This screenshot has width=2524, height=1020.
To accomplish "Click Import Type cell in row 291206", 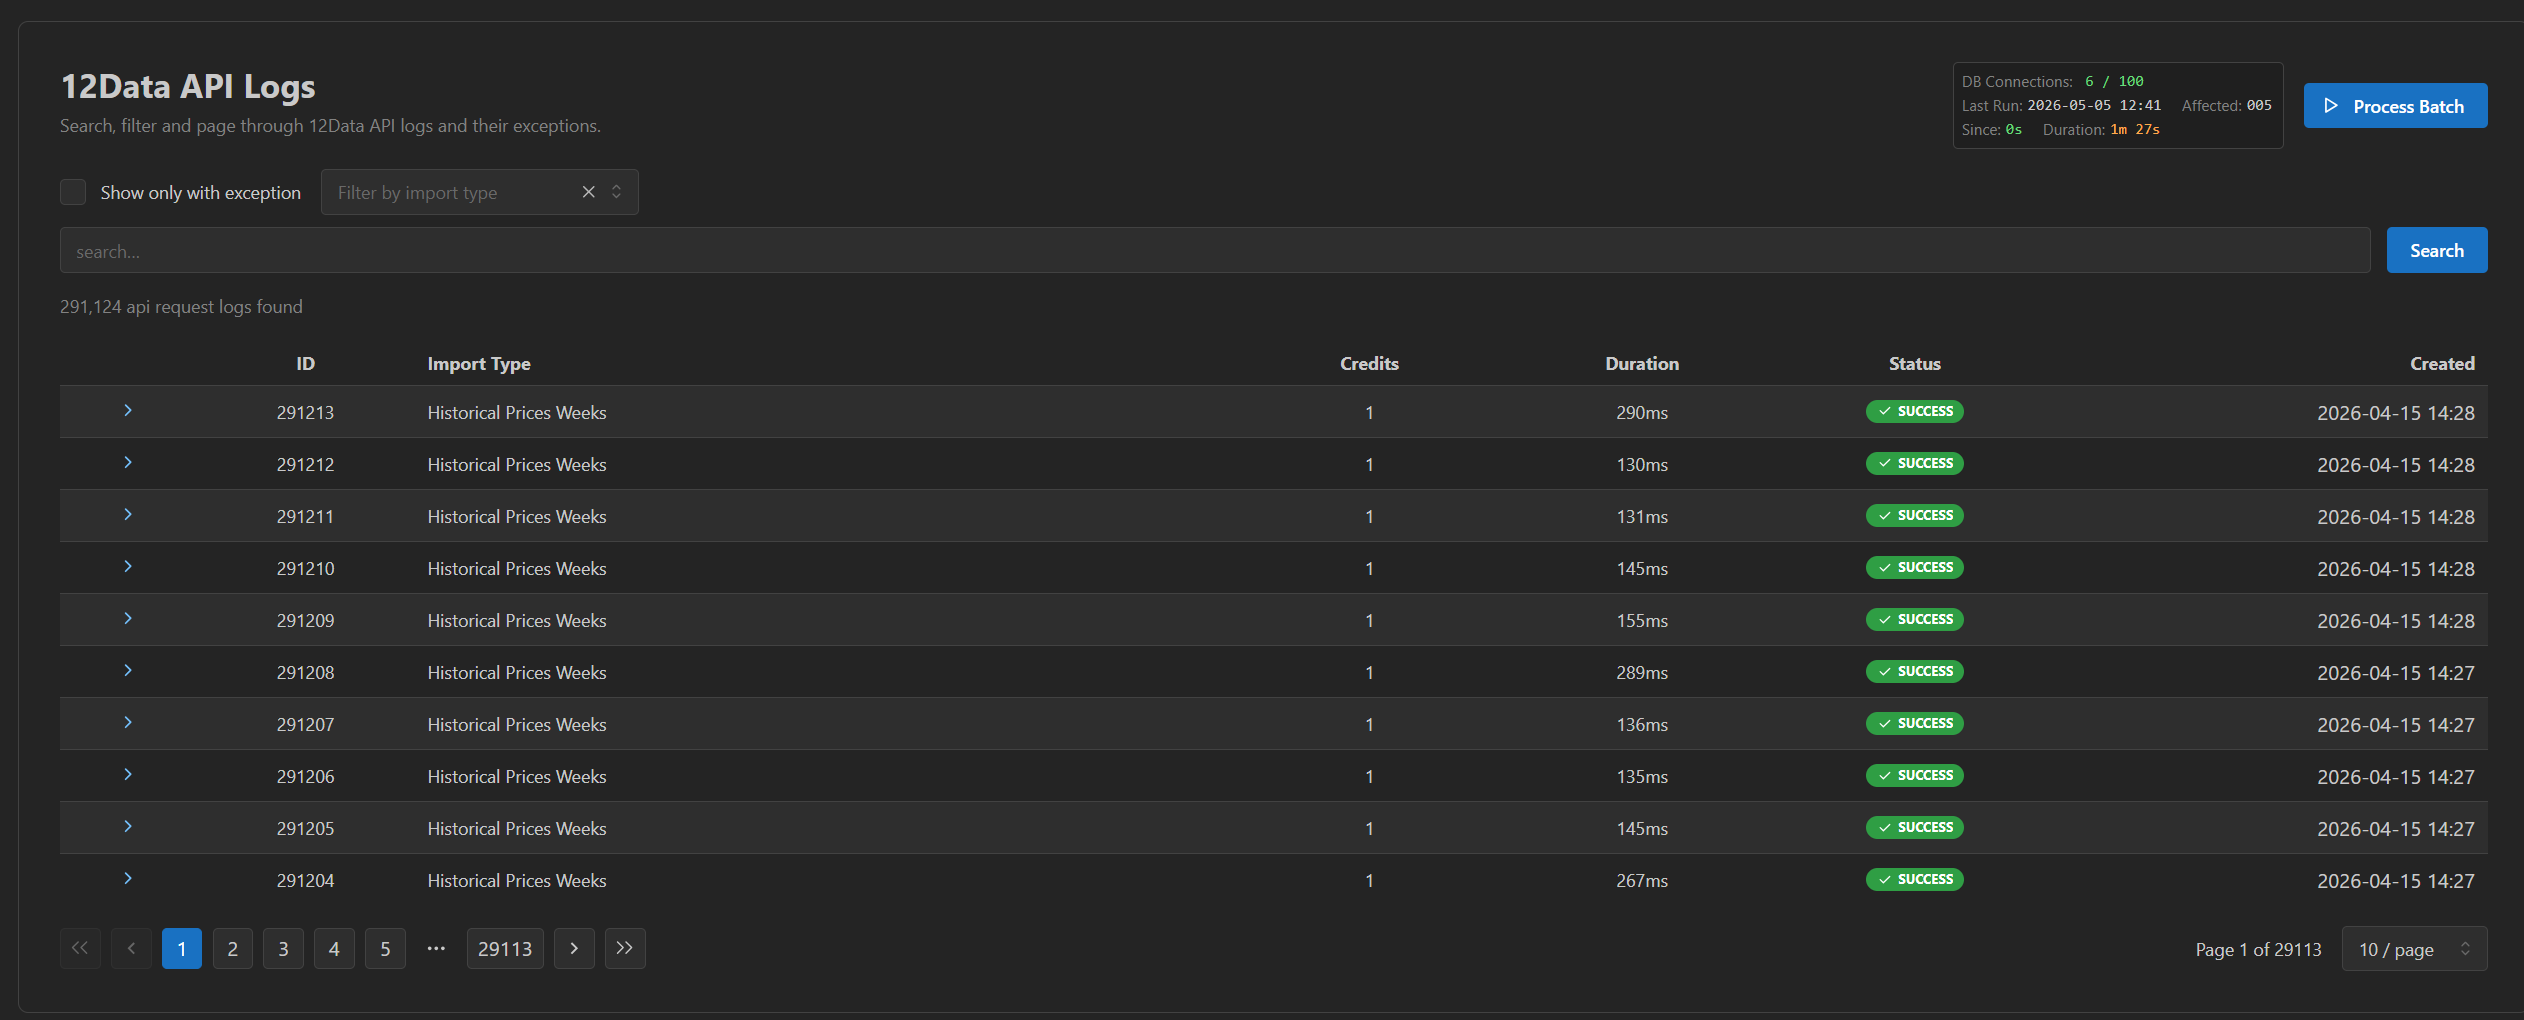I will (x=517, y=777).
